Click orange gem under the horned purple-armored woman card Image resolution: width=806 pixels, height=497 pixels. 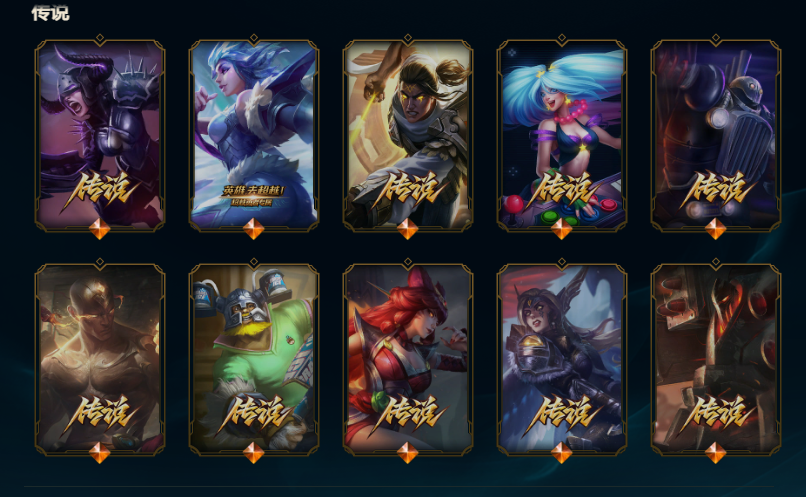[x=100, y=229]
